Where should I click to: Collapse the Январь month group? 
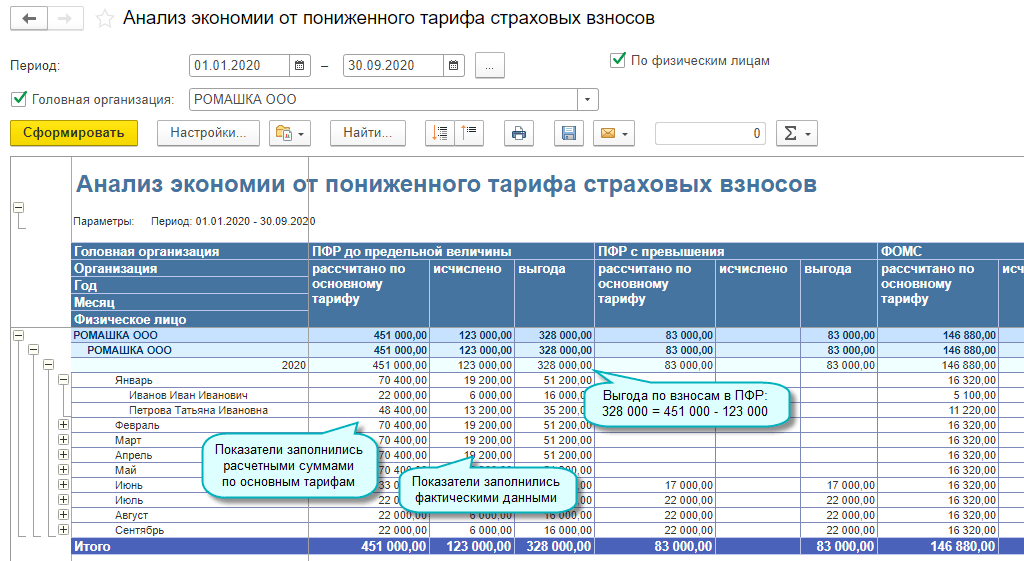click(63, 379)
